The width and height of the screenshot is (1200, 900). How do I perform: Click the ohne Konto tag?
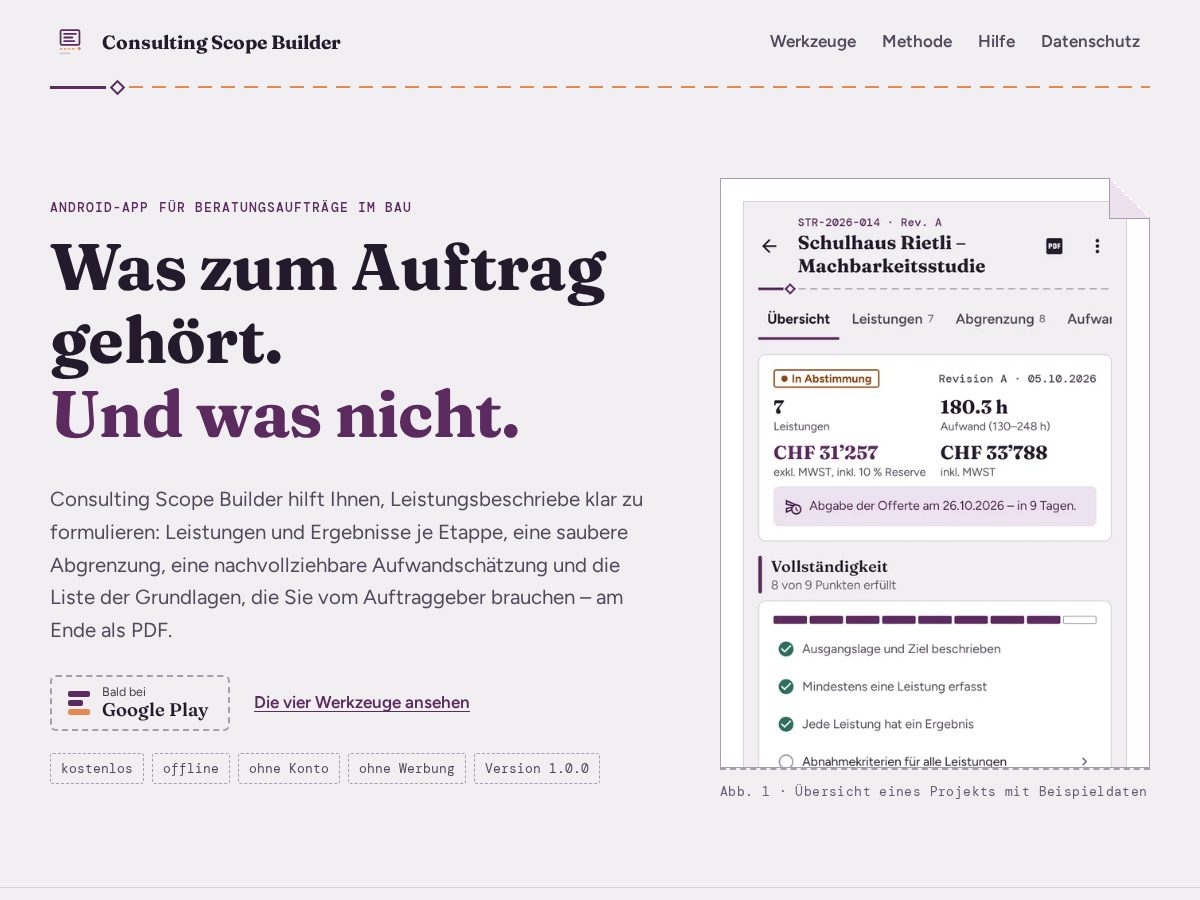pyautogui.click(x=289, y=768)
